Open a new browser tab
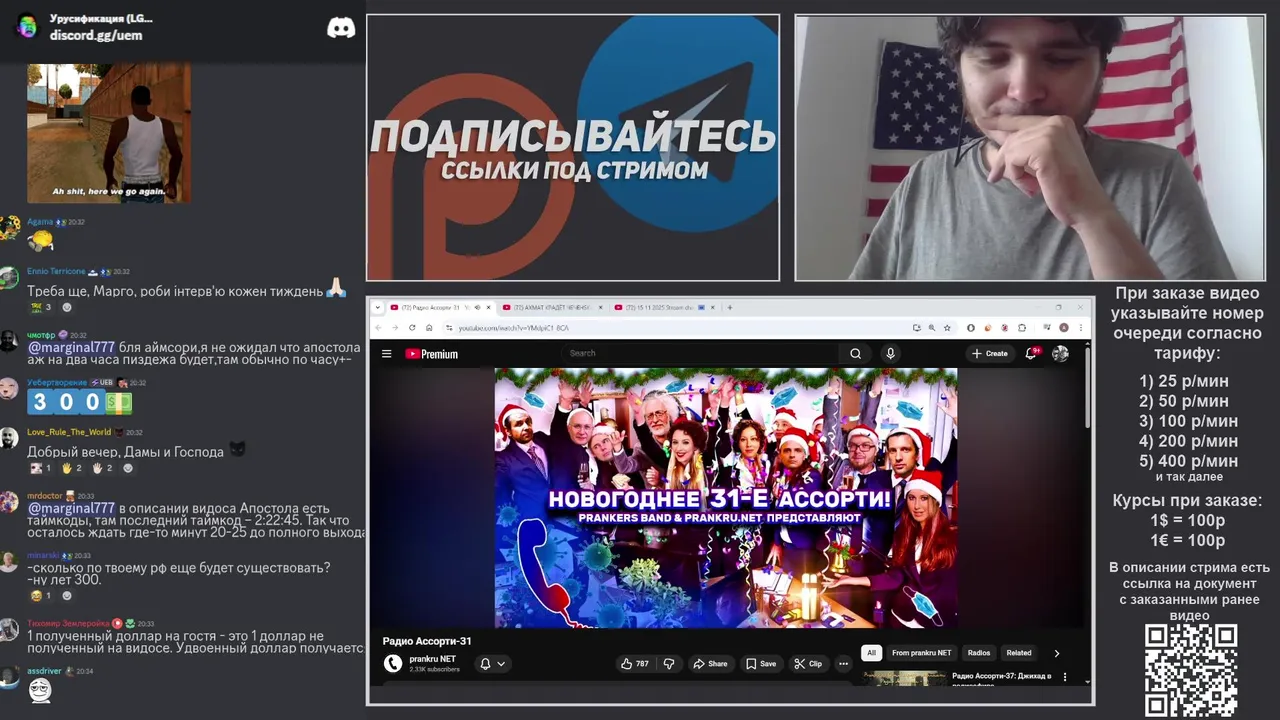The image size is (1280, 720). [x=730, y=307]
